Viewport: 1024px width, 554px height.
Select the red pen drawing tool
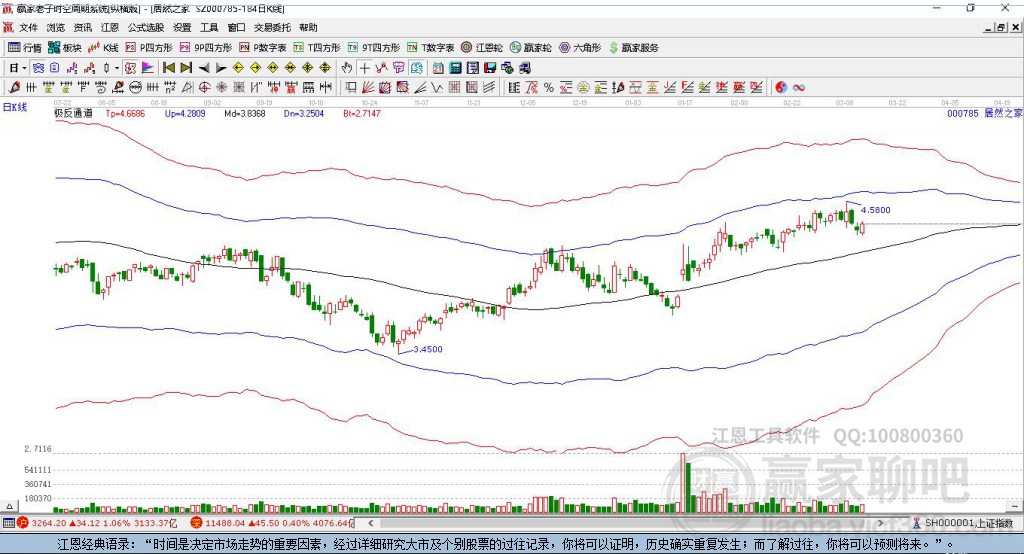(14, 88)
